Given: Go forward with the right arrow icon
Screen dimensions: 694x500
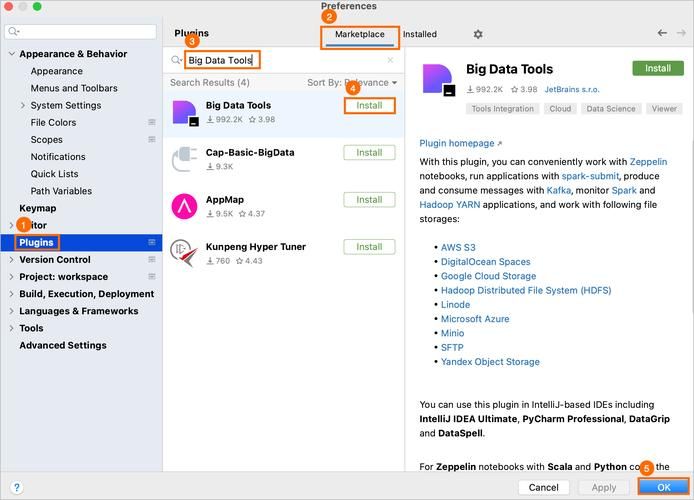Looking at the screenshot, I should [681, 33].
